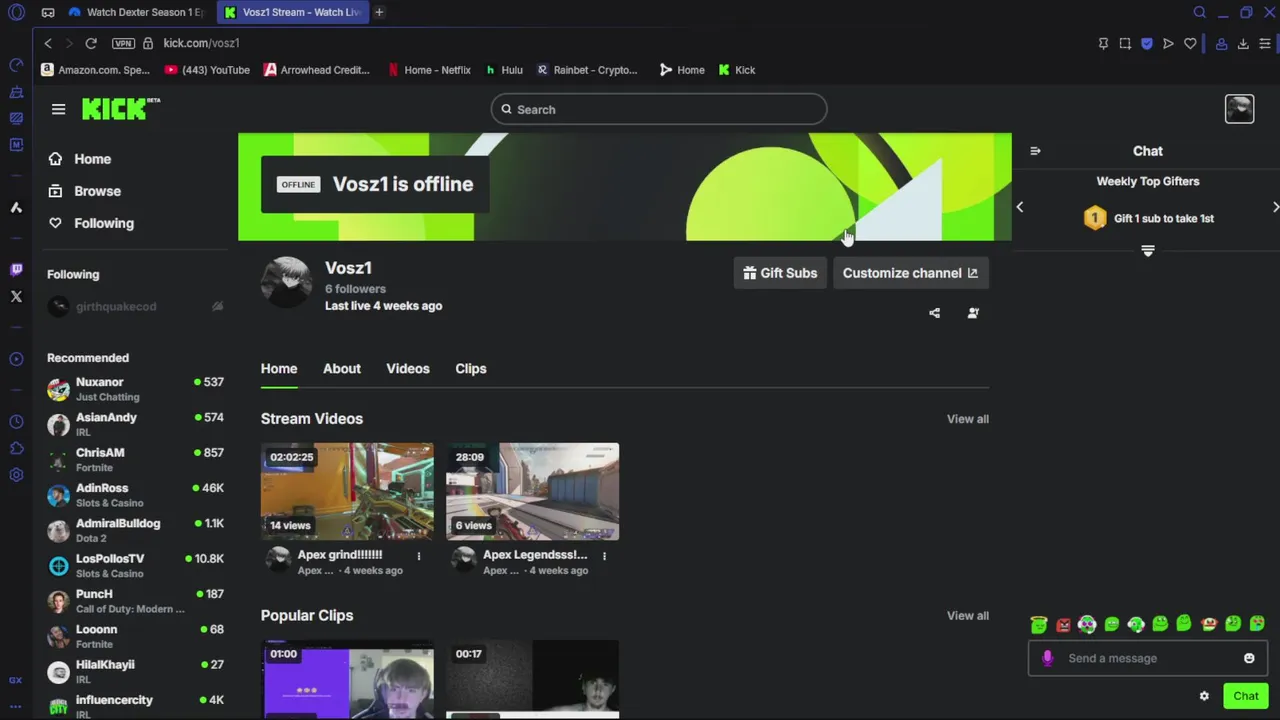Insert the white headphones purple-eyed emote
The width and height of the screenshot is (1280, 720).
pyautogui.click(x=1087, y=625)
